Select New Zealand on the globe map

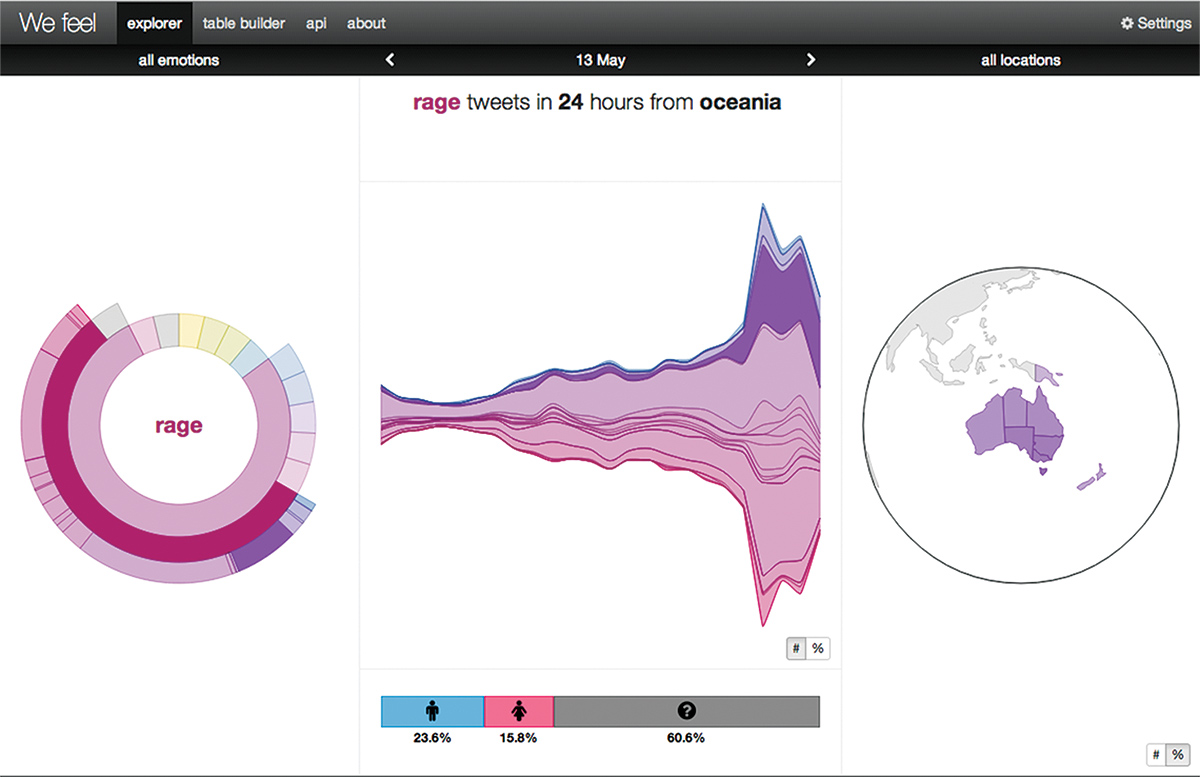[x=1090, y=477]
